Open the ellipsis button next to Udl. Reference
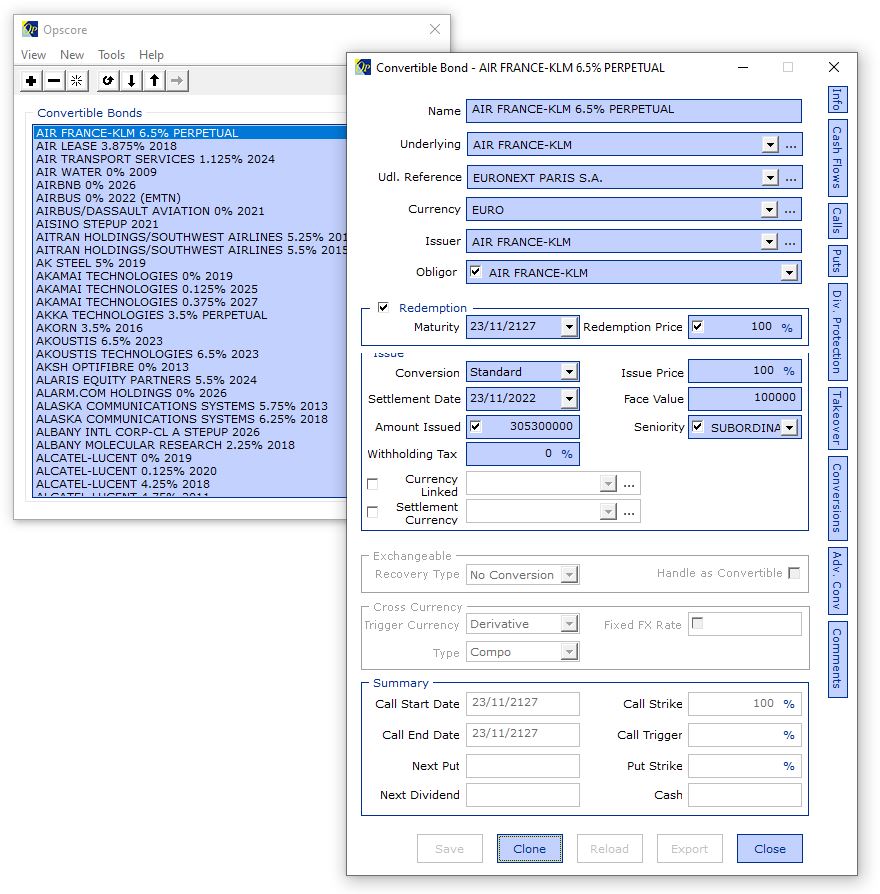This screenshot has height=894, width=880. [791, 178]
